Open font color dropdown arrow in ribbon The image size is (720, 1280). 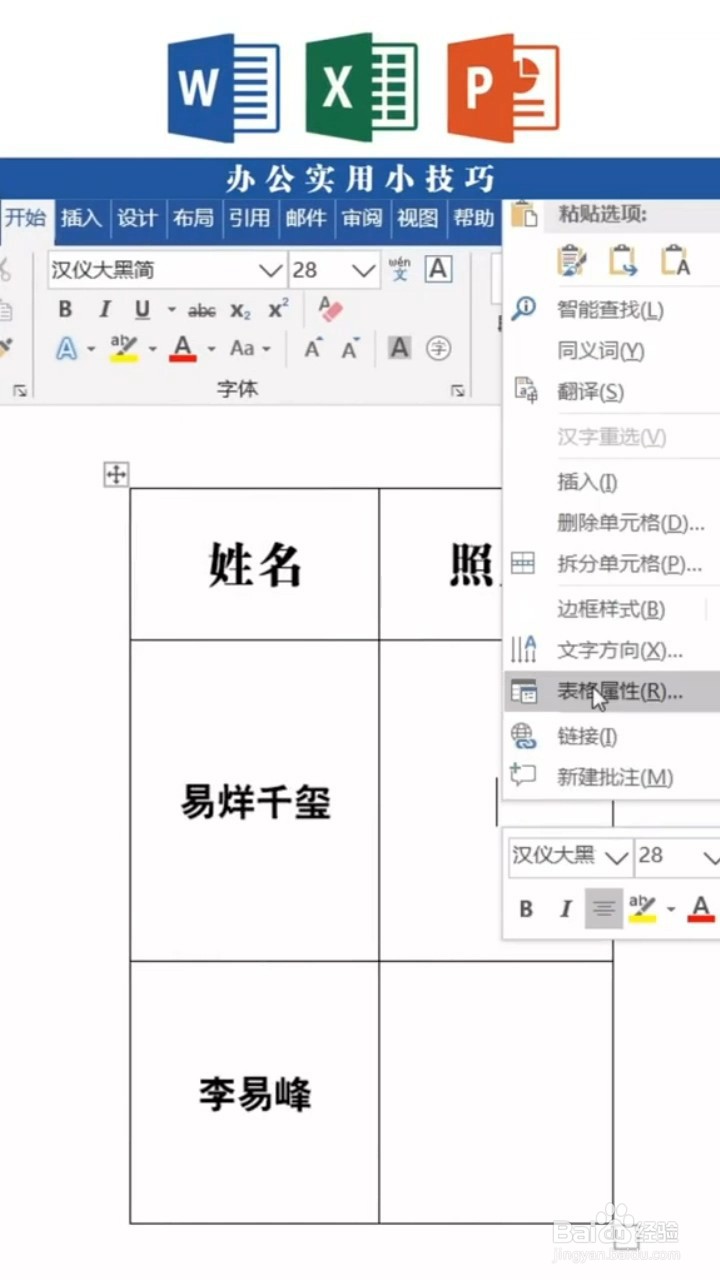tap(211, 350)
